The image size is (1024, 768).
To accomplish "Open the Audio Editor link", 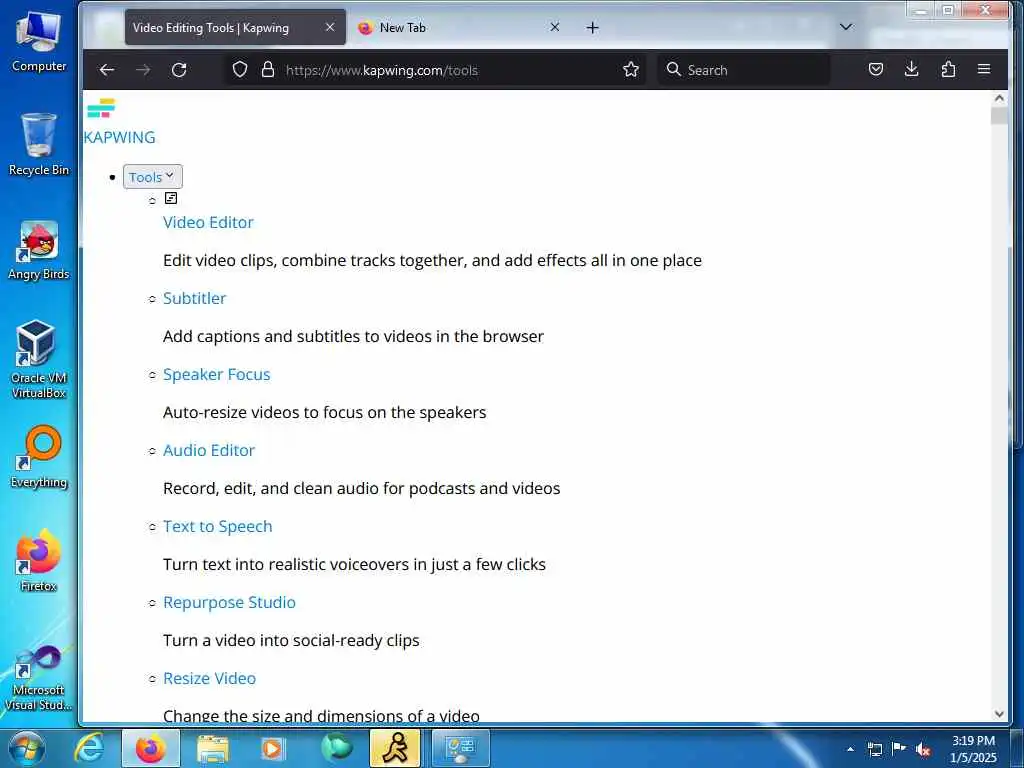I will 209,450.
